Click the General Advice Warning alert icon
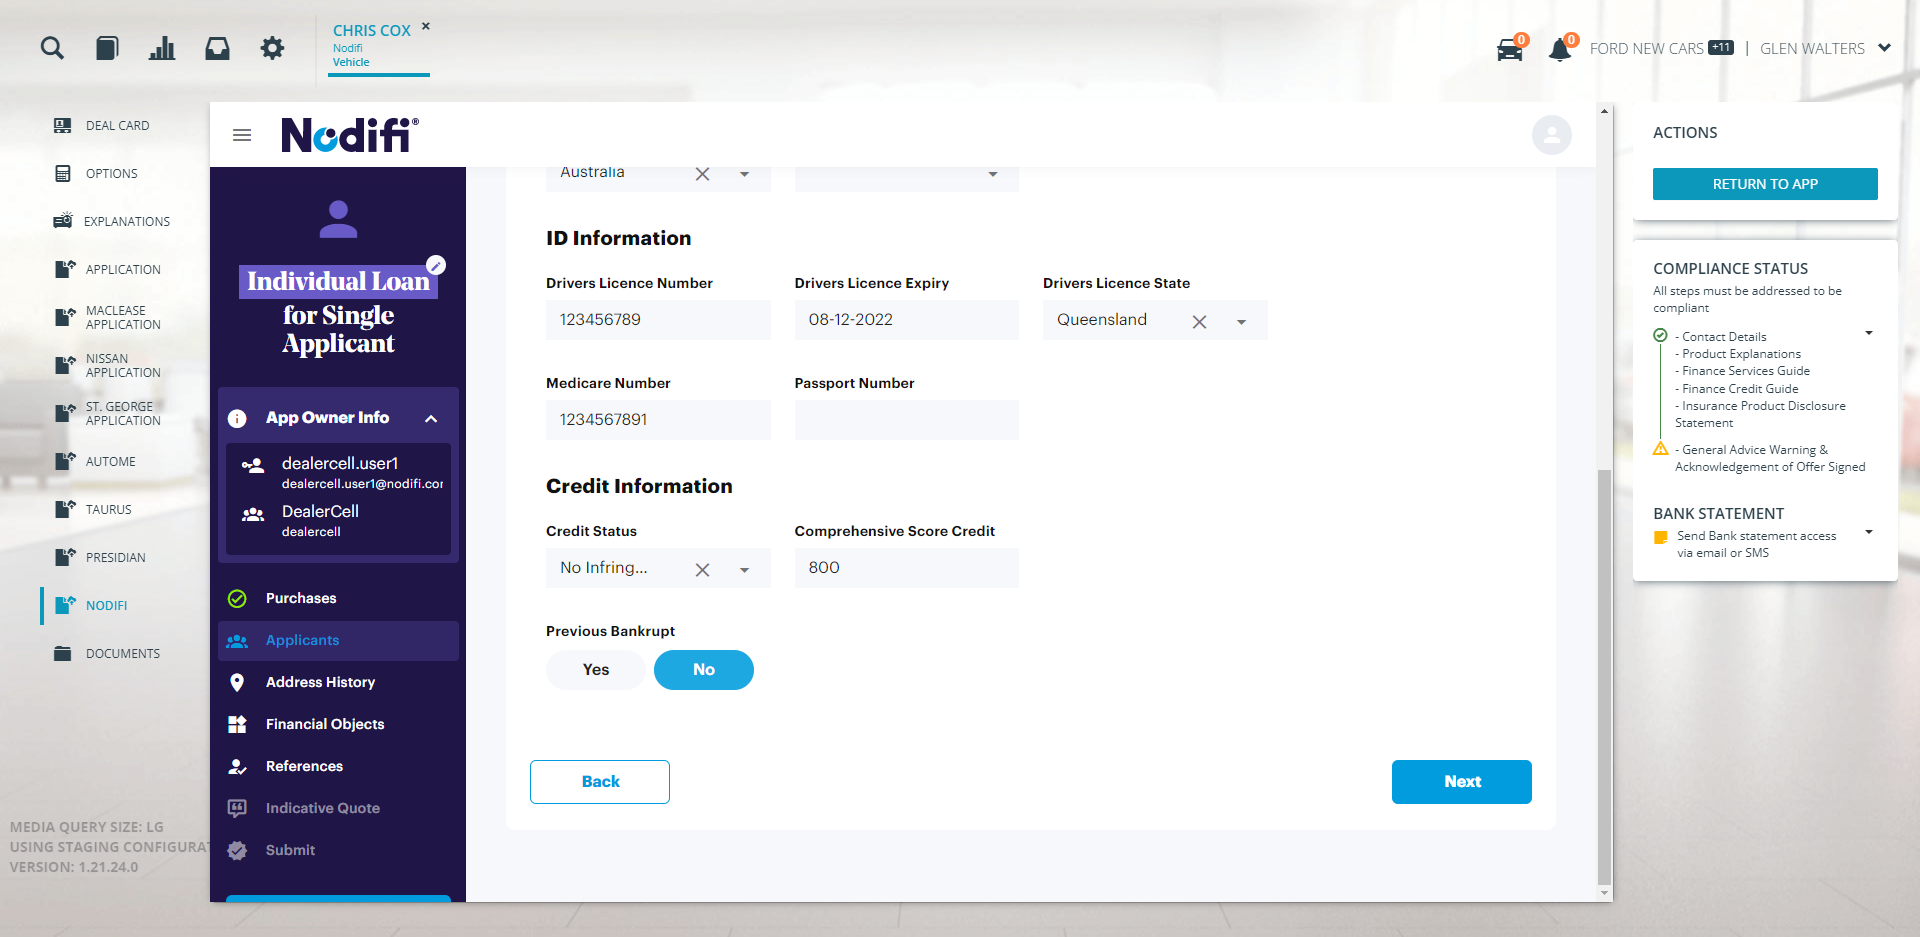This screenshot has height=937, width=1920. tap(1661, 449)
